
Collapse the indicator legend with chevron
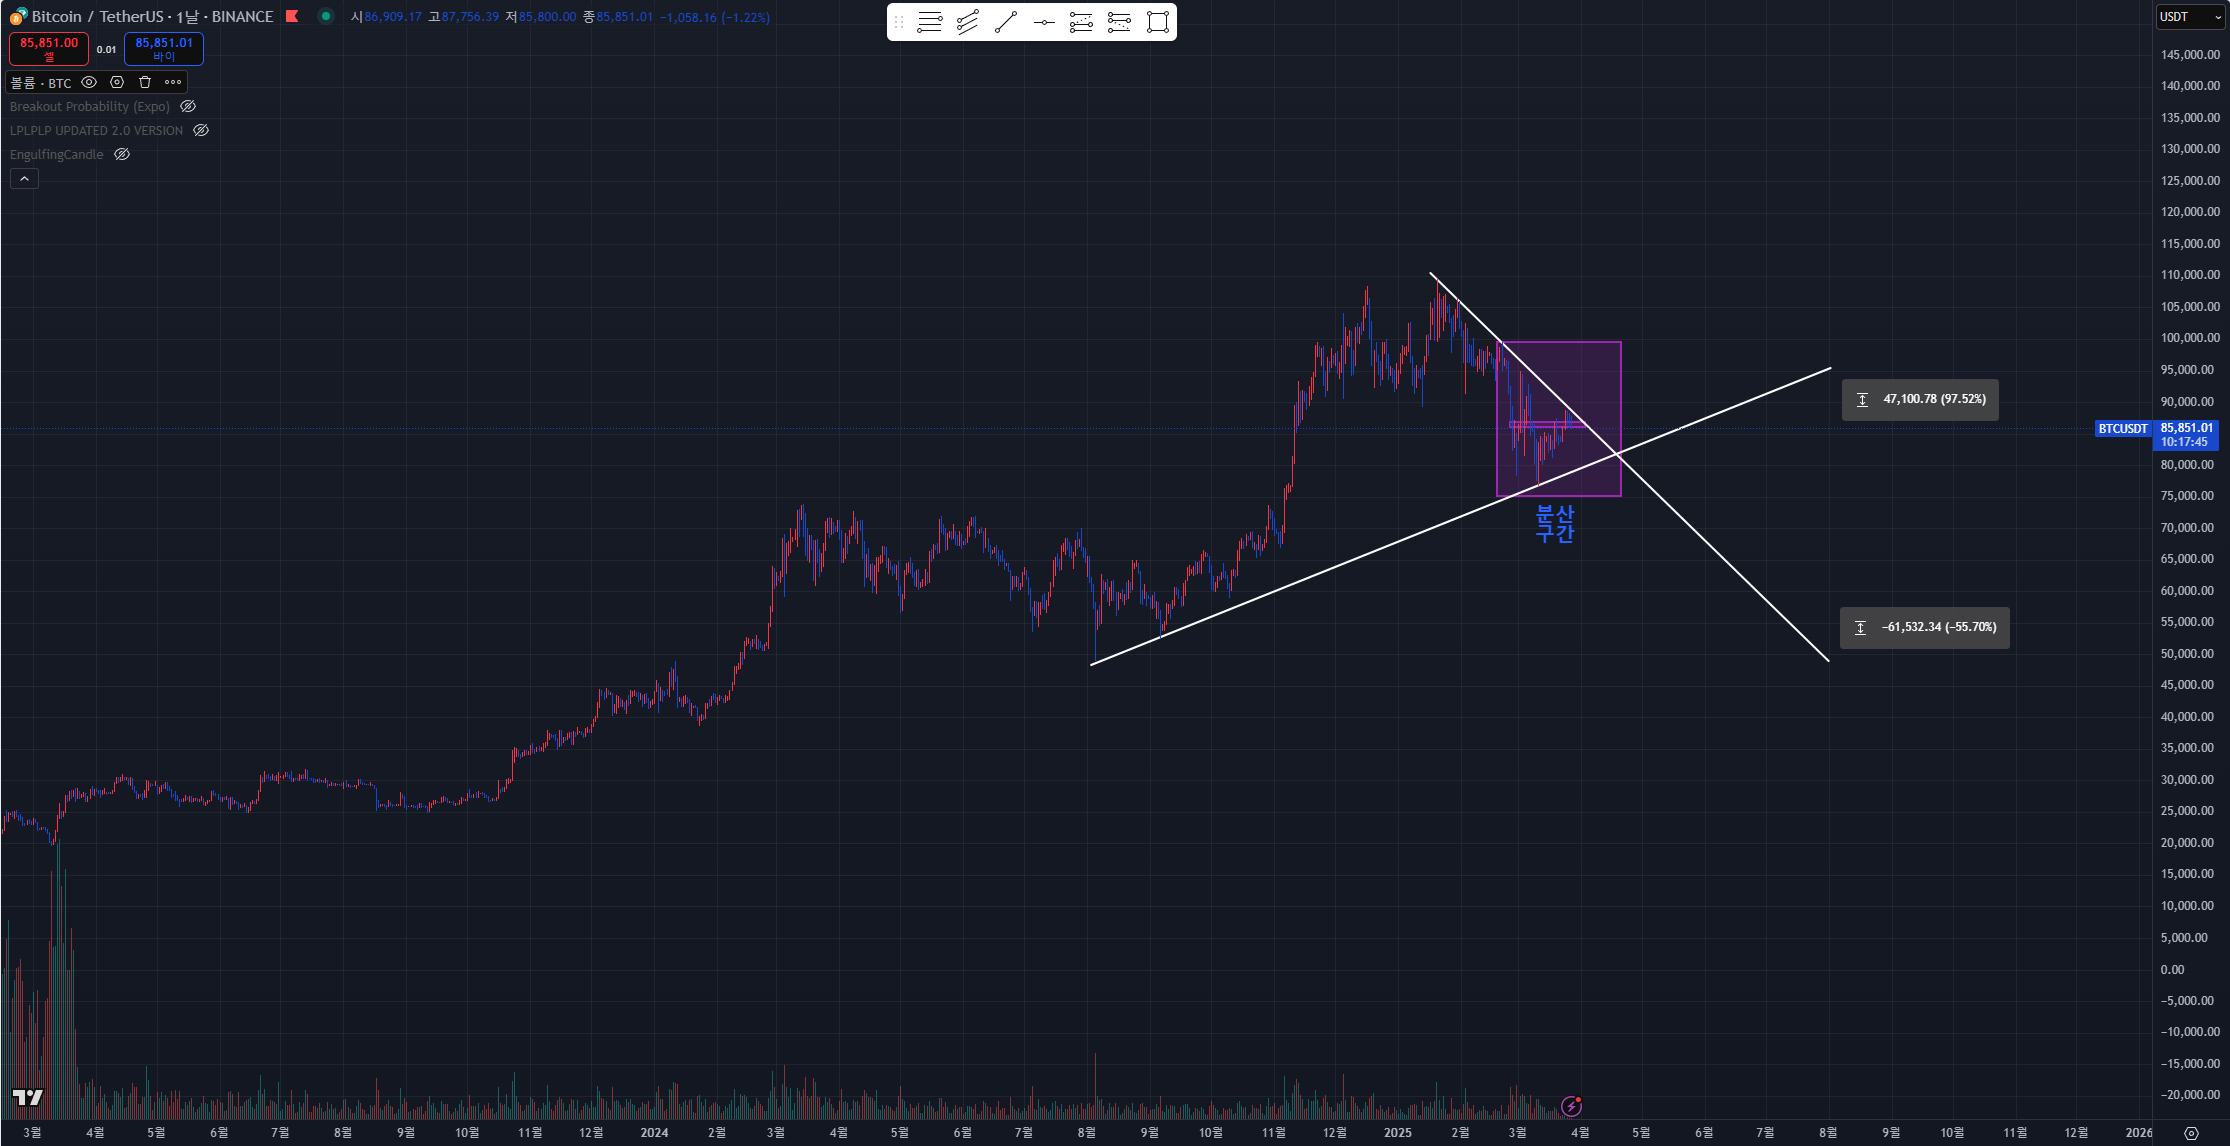(24, 178)
